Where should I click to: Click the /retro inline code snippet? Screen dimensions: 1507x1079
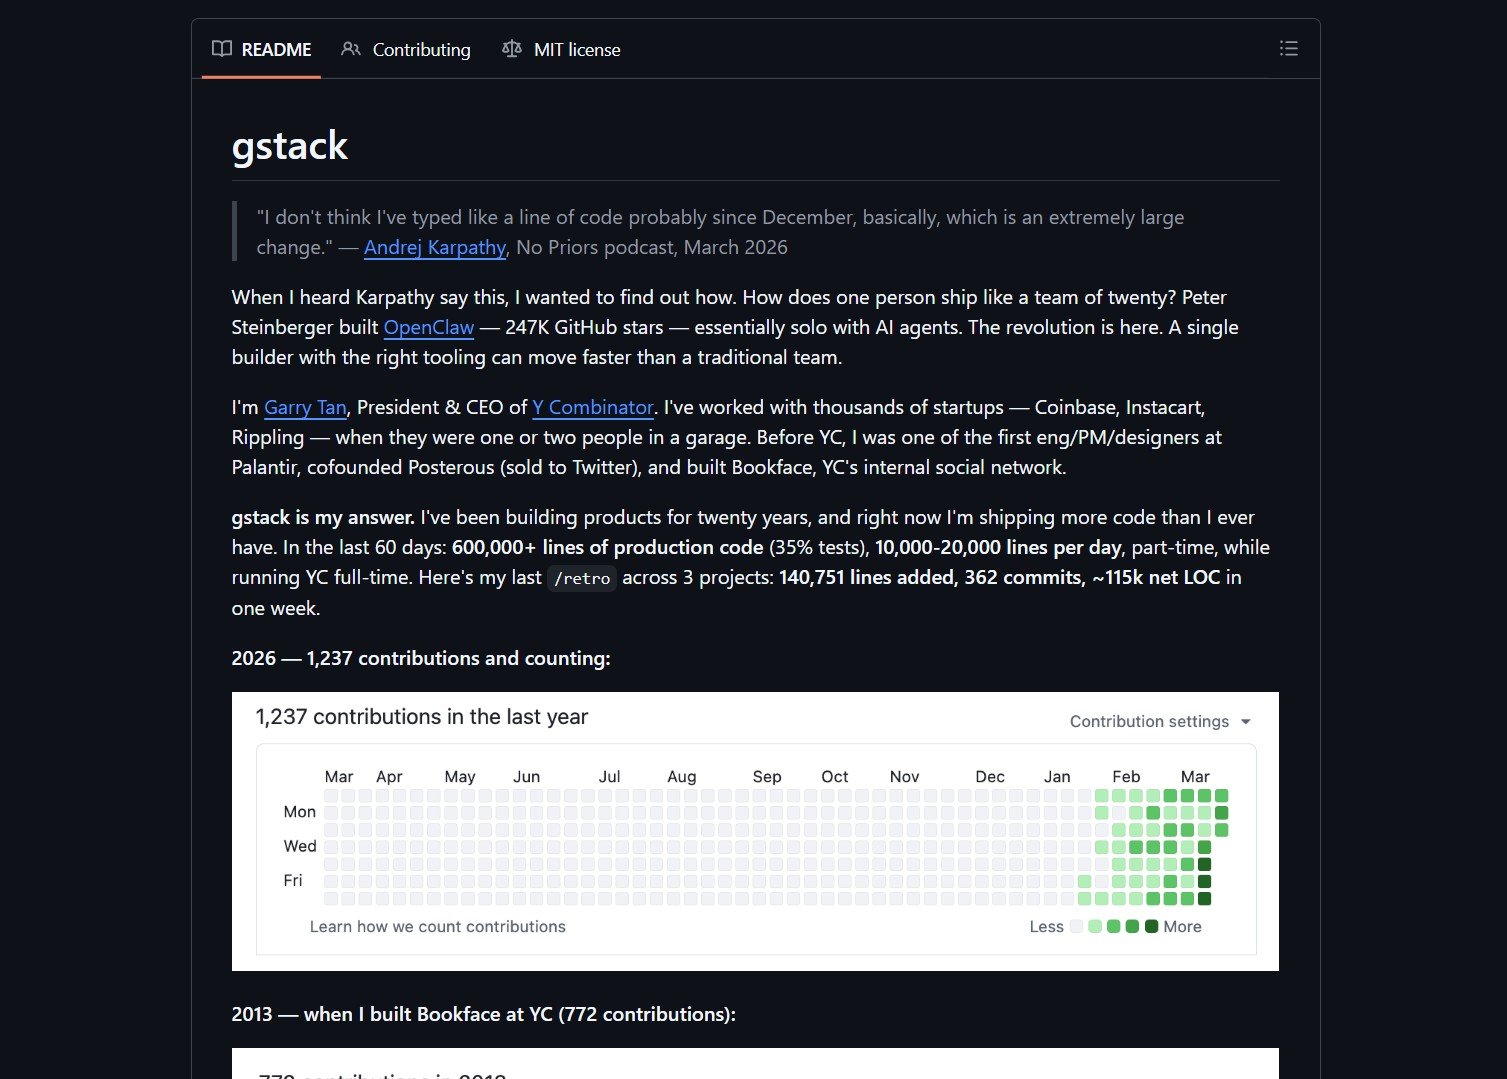pyautogui.click(x=582, y=578)
